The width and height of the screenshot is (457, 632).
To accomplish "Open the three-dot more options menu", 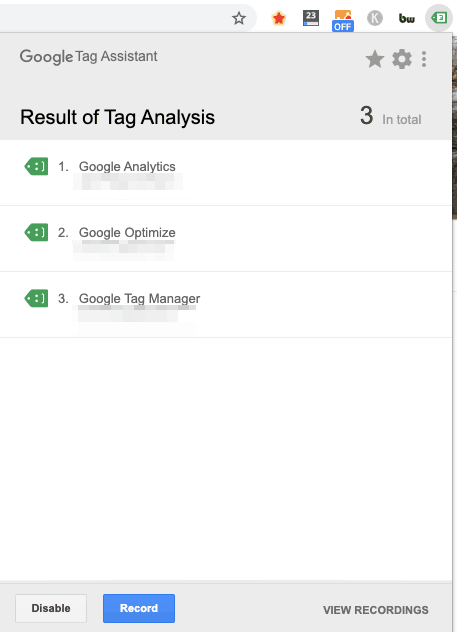I will click(x=424, y=59).
